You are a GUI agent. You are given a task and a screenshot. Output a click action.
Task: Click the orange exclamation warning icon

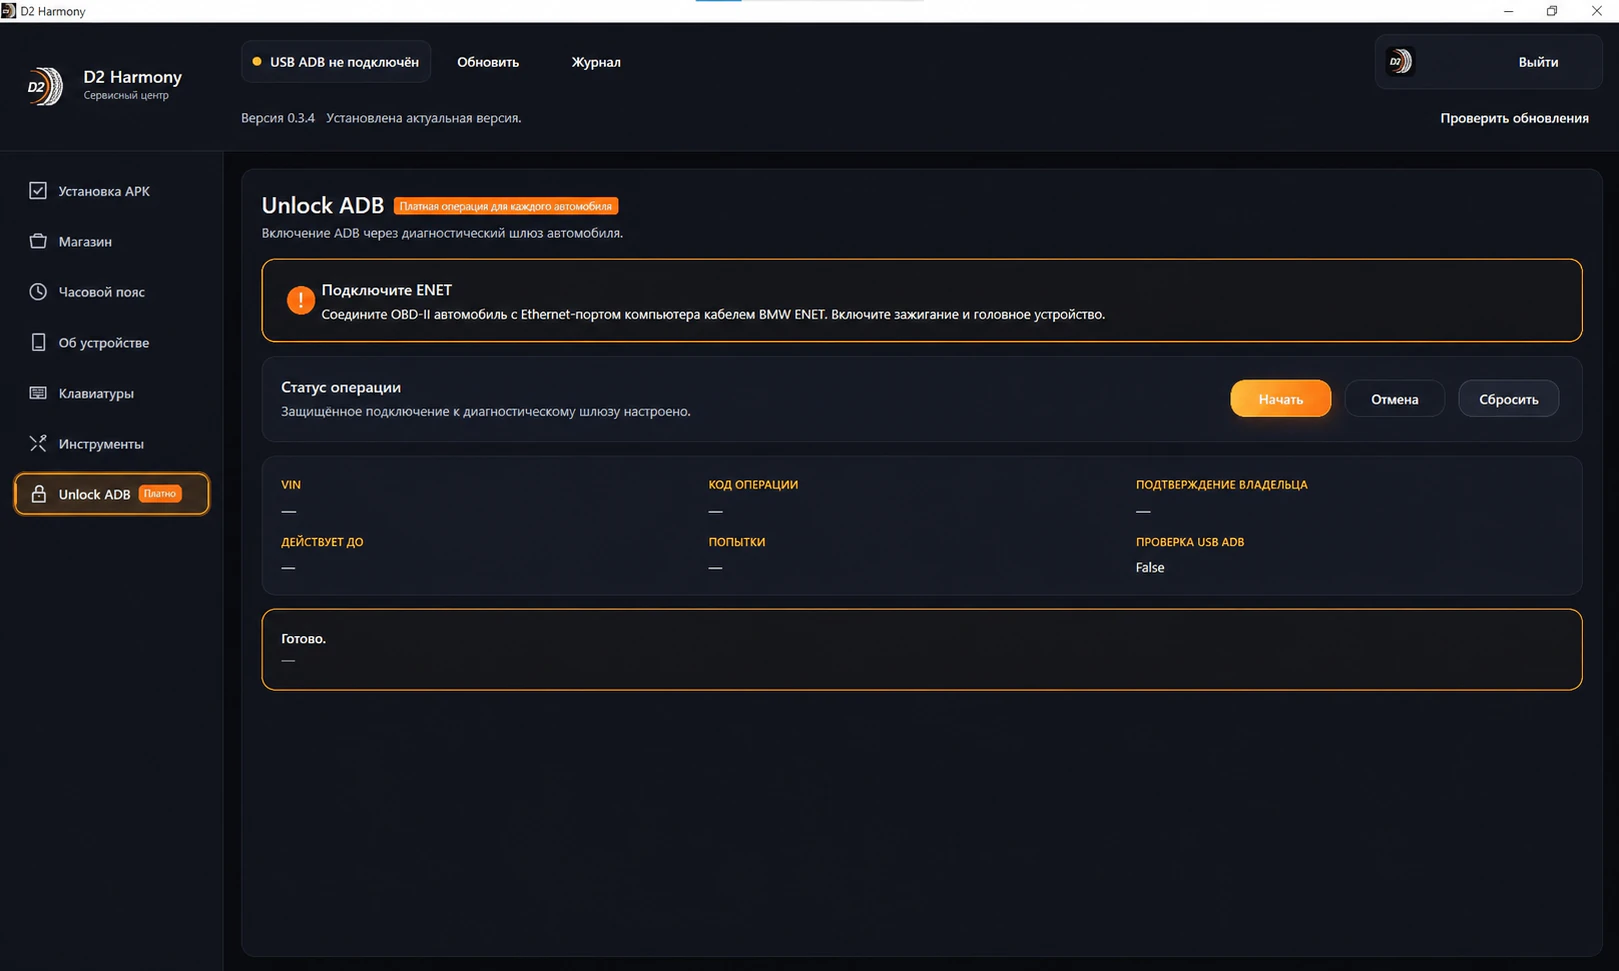click(x=300, y=300)
